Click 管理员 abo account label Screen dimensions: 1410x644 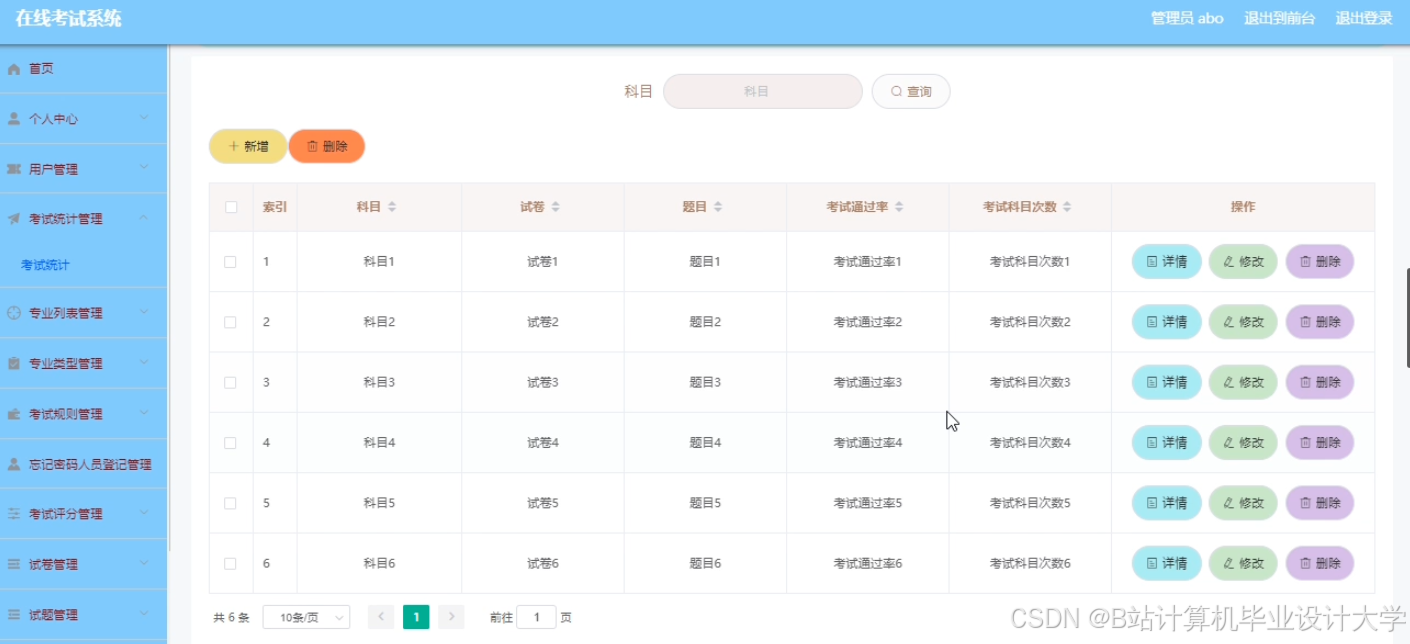1187,18
